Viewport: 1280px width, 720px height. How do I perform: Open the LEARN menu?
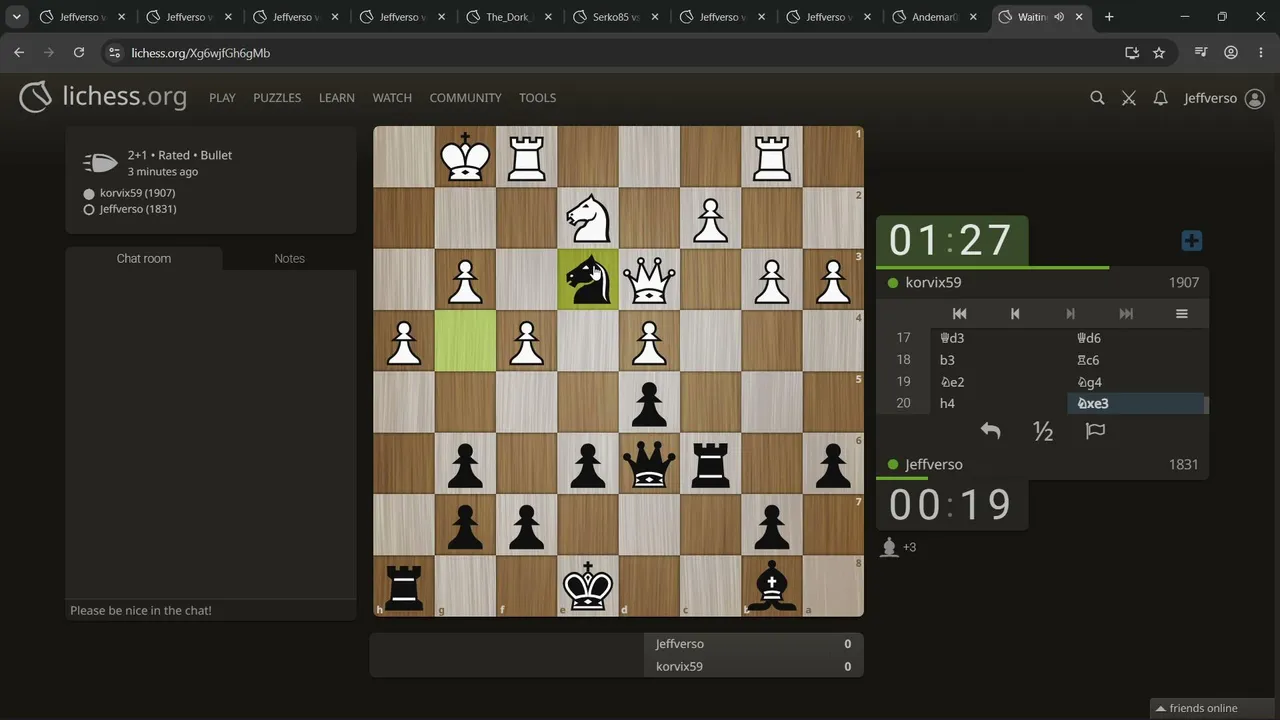(x=337, y=98)
